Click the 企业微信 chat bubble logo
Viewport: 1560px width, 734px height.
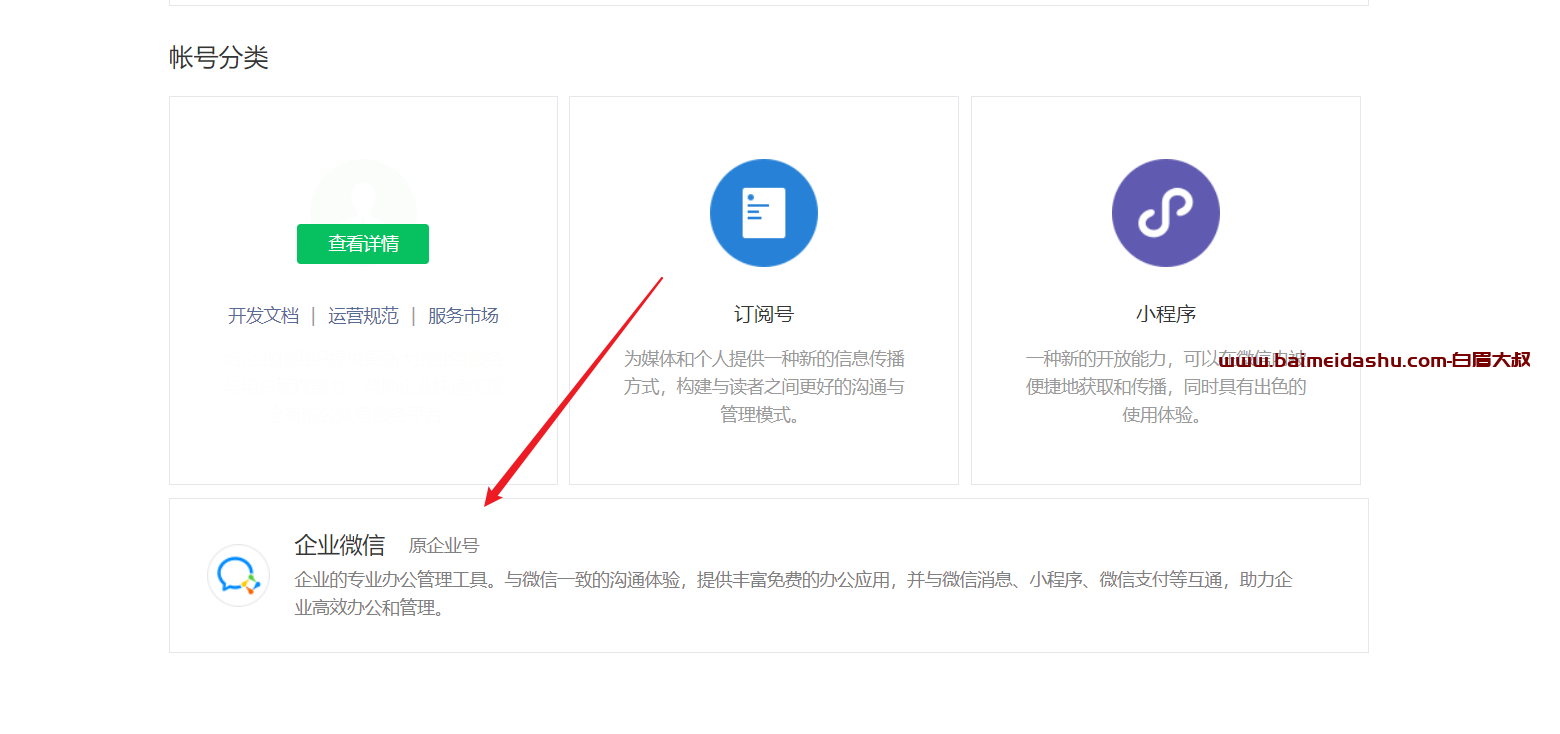pyautogui.click(x=239, y=575)
